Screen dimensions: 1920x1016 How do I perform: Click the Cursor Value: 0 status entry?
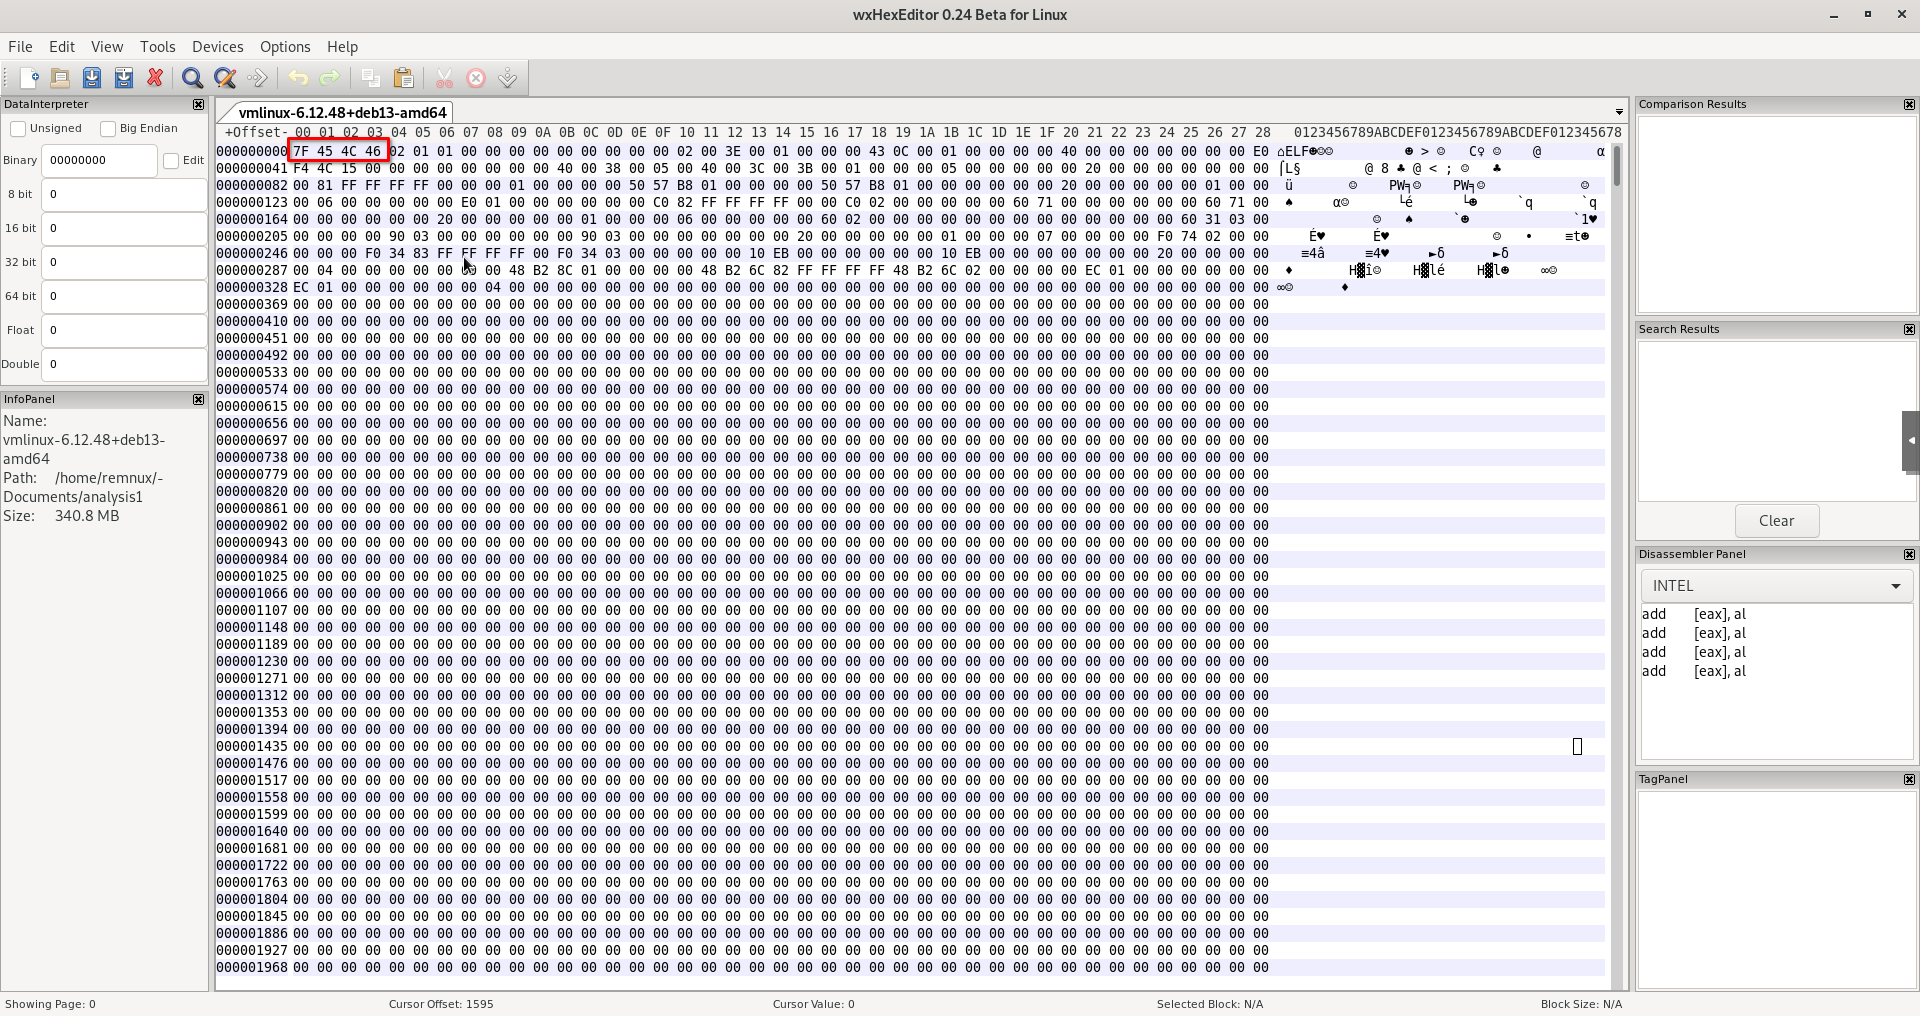813,1004
